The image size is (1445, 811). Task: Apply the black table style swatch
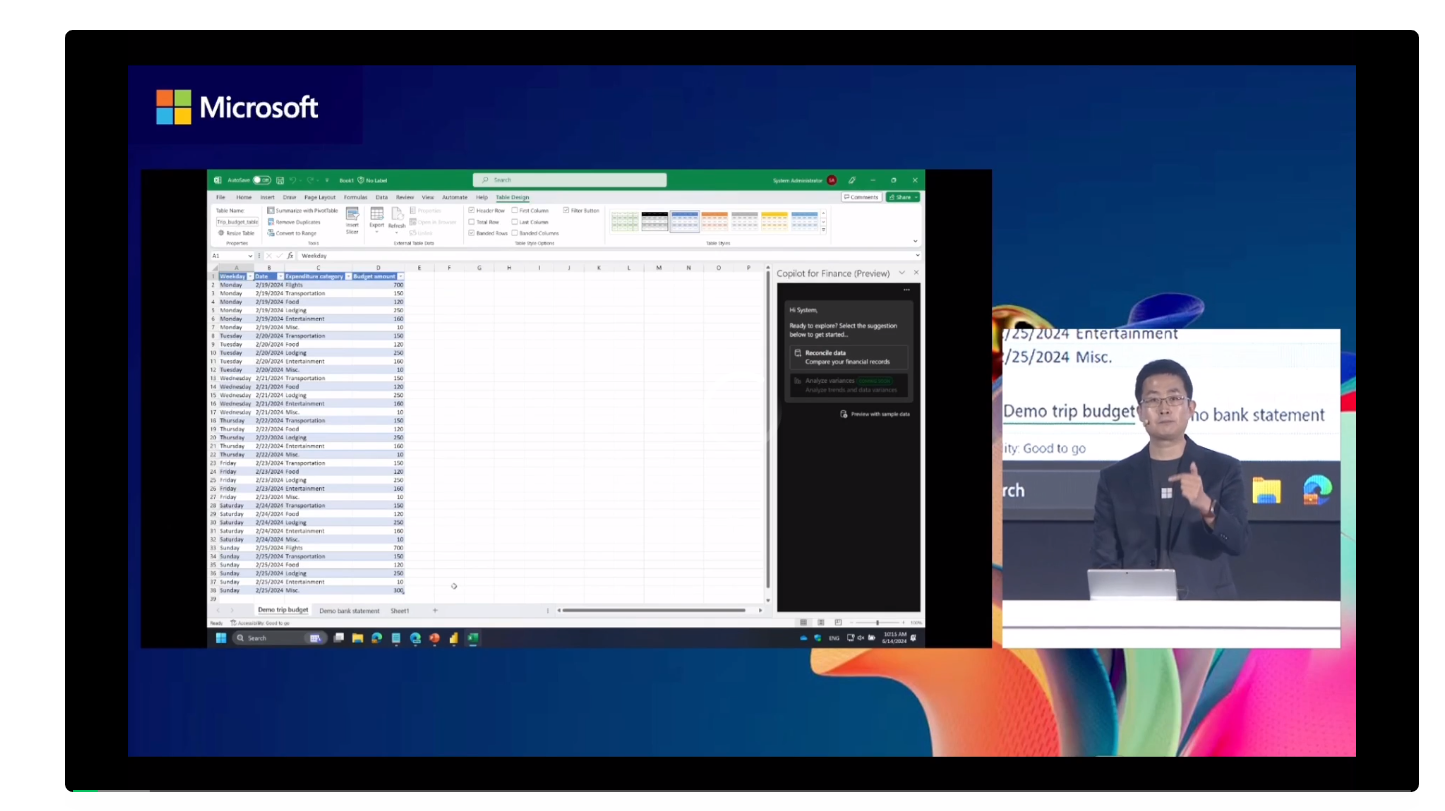tap(655, 220)
